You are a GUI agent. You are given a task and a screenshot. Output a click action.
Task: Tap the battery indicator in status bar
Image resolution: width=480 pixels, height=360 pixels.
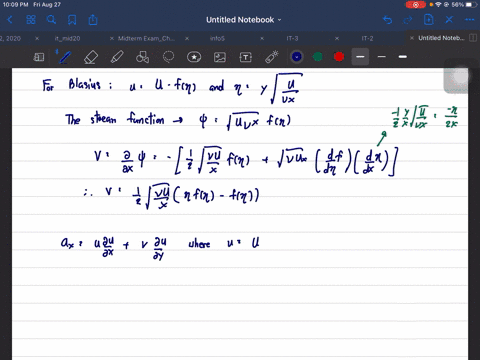tap(471, 5)
